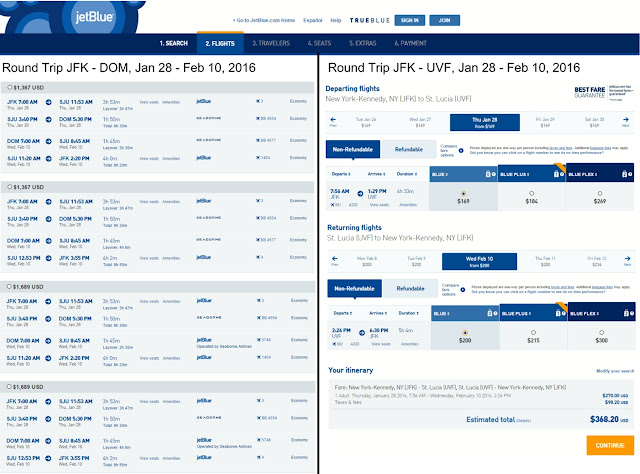640x474 pixels.
Task: Click plane icon for flight 882
Action: 334,344
